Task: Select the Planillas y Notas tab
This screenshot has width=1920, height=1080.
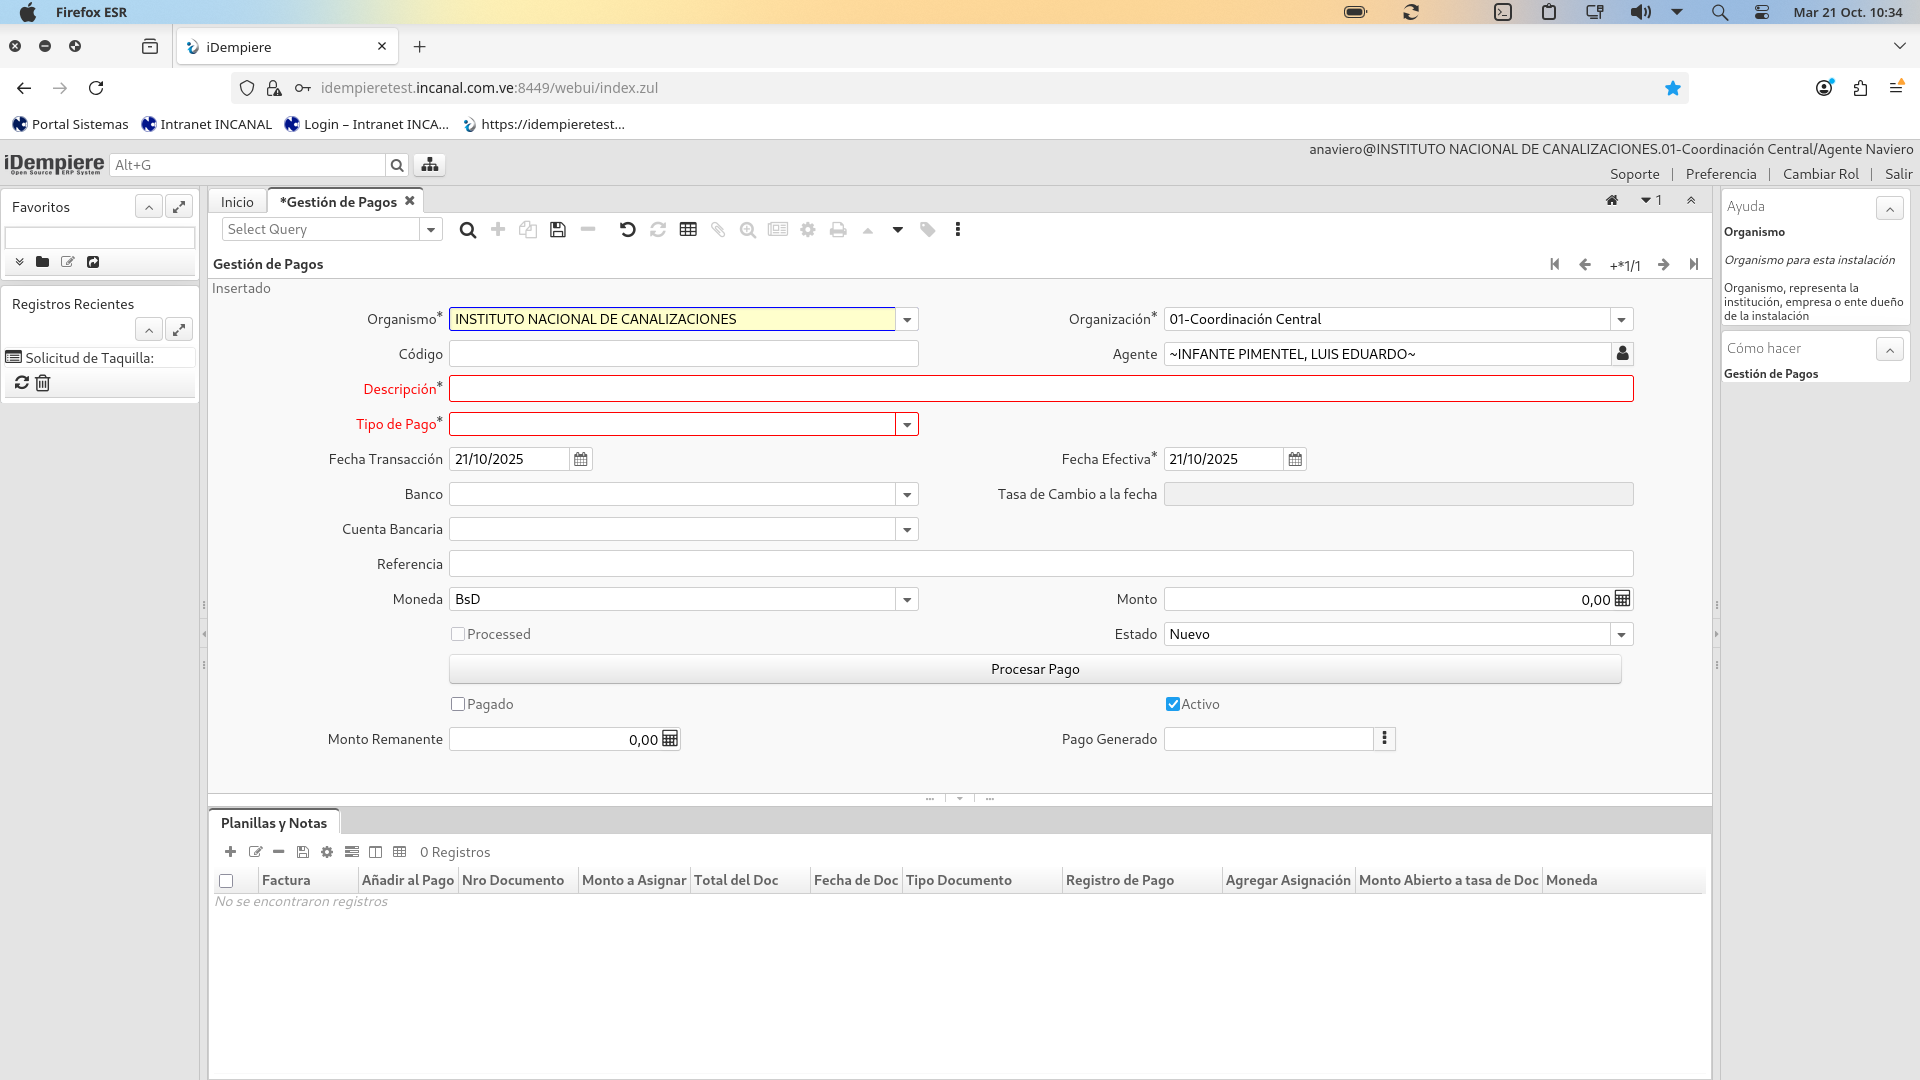Action: pyautogui.click(x=273, y=823)
